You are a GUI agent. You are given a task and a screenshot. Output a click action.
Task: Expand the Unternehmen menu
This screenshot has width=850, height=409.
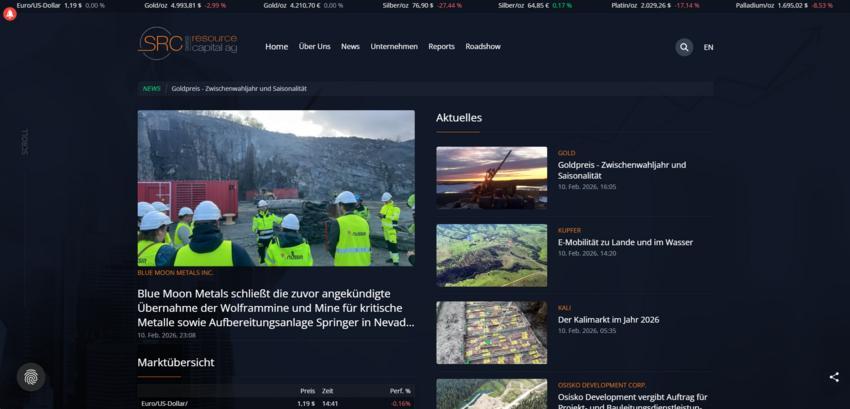(394, 47)
